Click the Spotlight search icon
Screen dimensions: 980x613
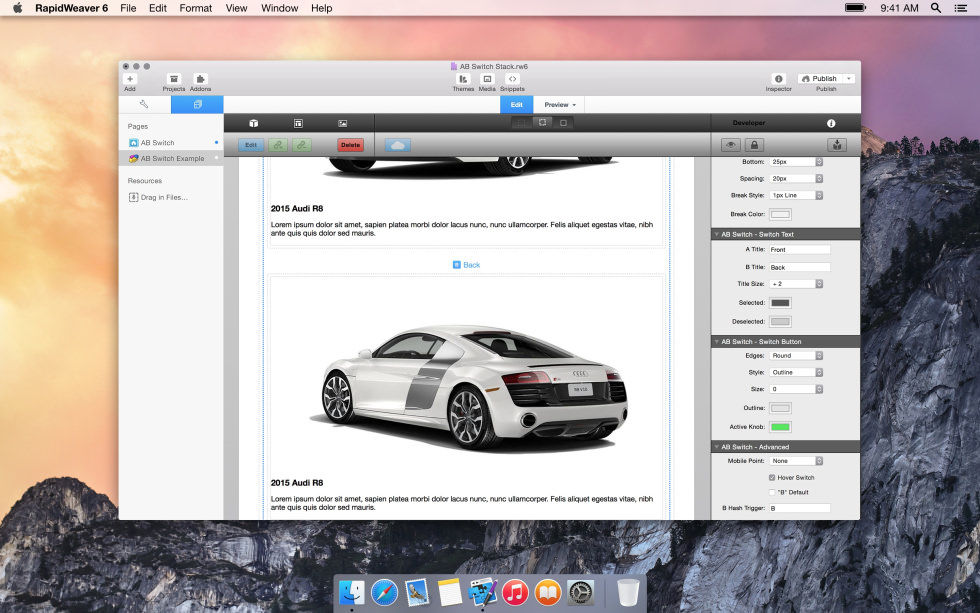tap(936, 8)
